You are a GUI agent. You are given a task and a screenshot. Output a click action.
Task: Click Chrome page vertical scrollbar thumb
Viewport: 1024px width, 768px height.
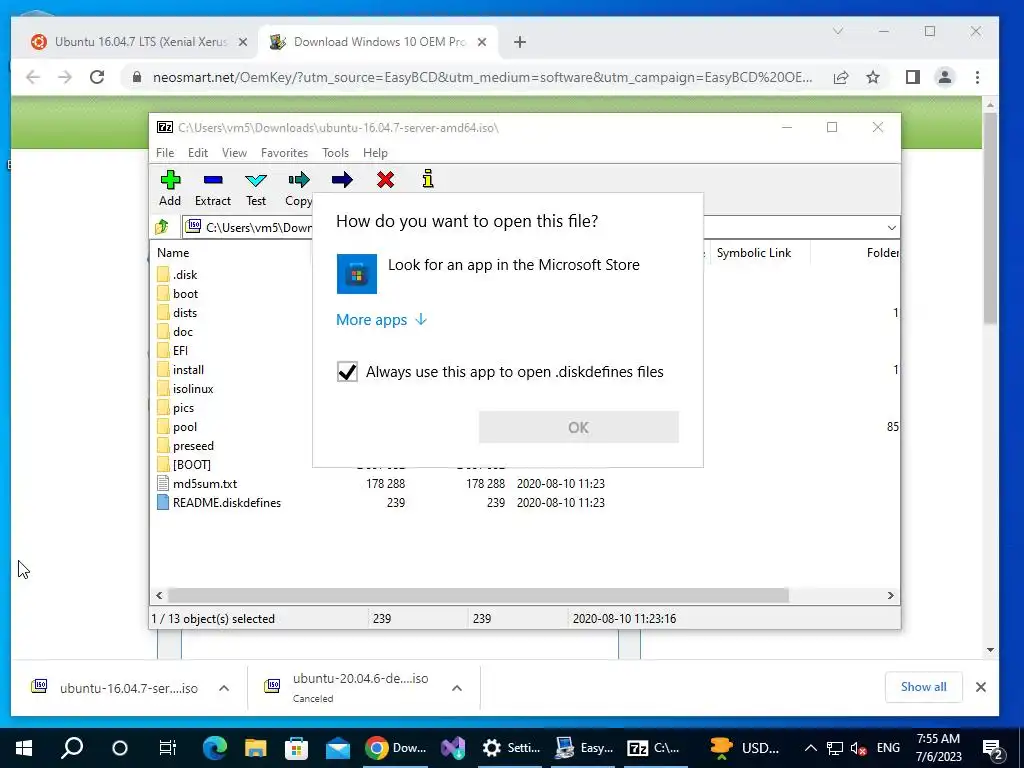(x=990, y=217)
